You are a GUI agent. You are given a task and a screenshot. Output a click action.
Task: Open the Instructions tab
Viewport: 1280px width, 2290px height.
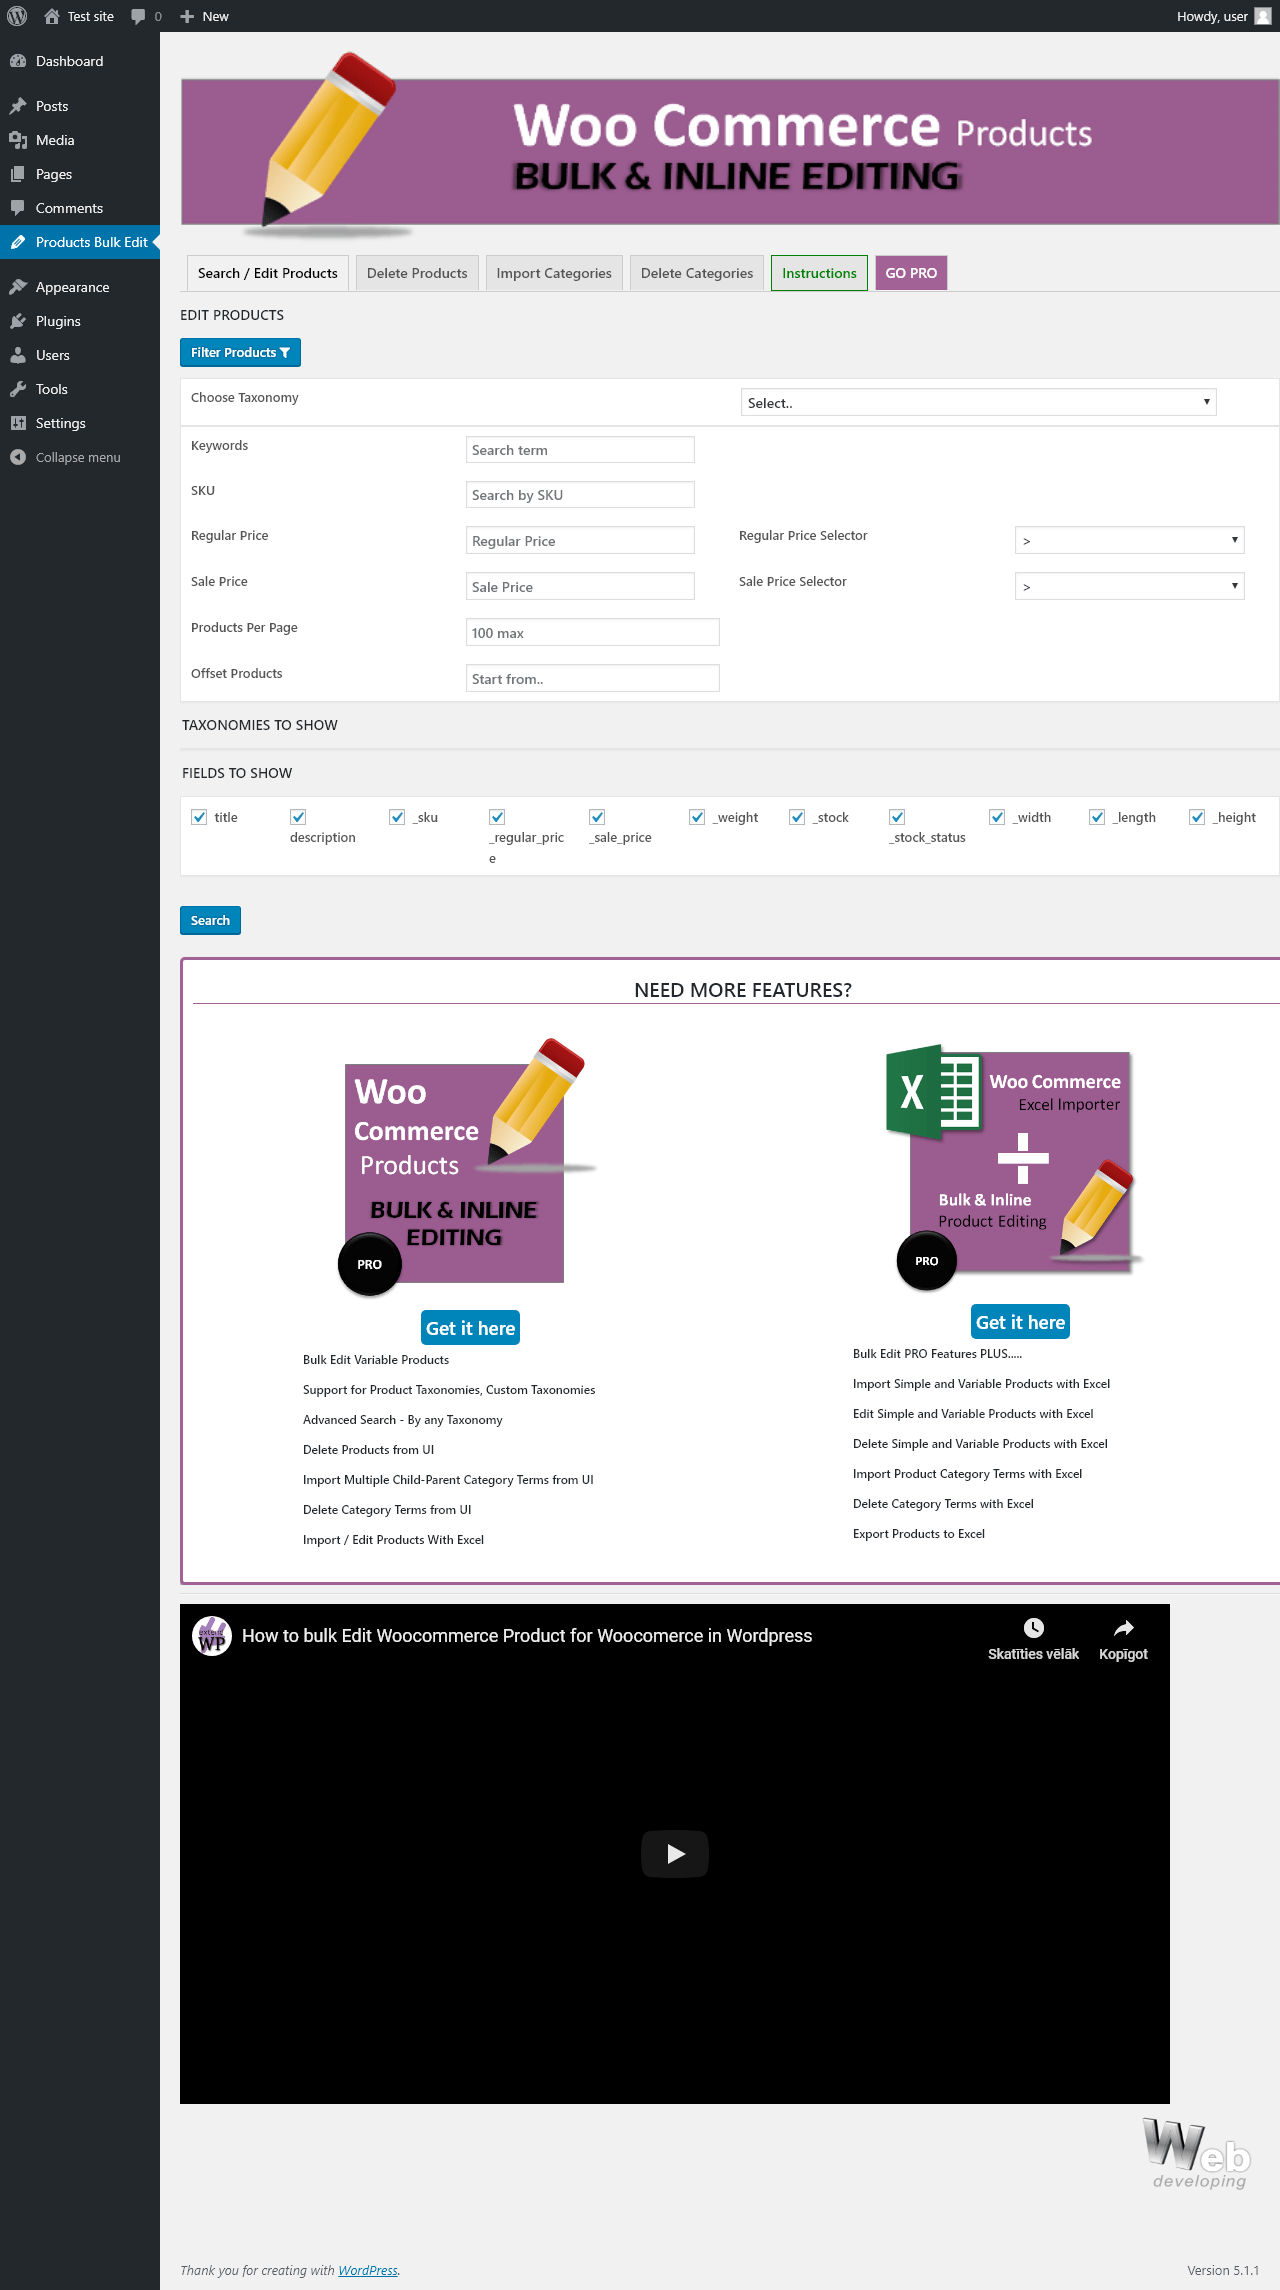(819, 273)
